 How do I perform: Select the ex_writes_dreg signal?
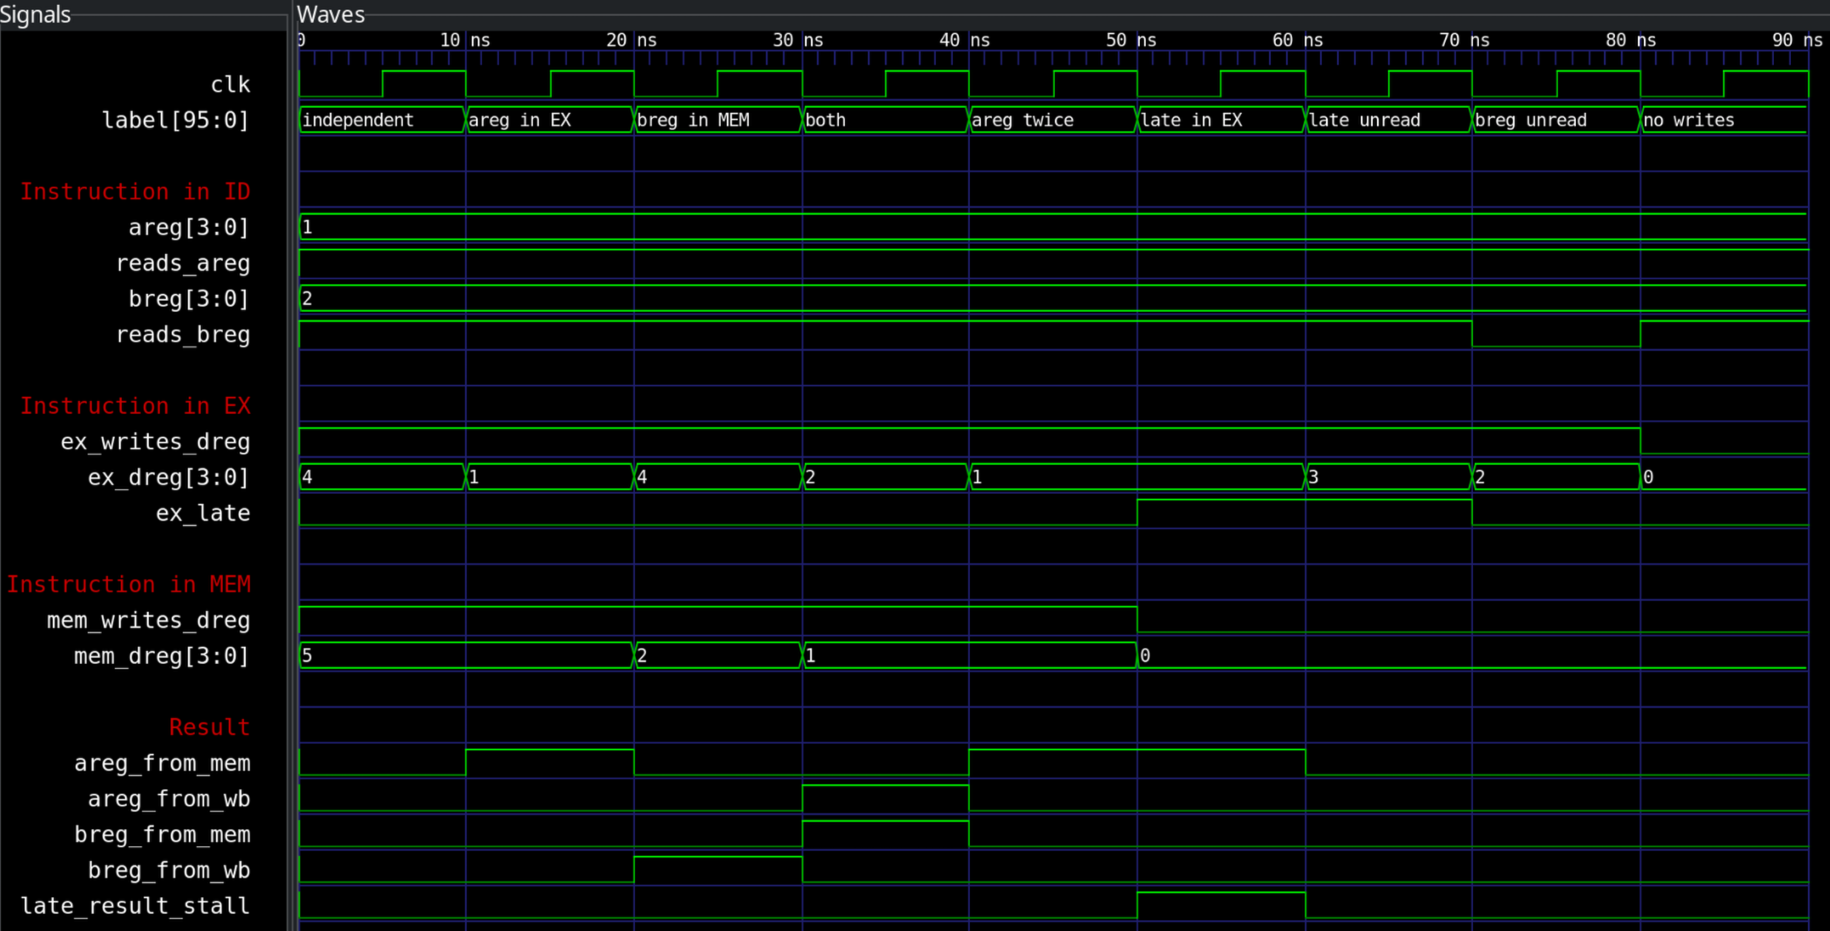[x=155, y=441]
